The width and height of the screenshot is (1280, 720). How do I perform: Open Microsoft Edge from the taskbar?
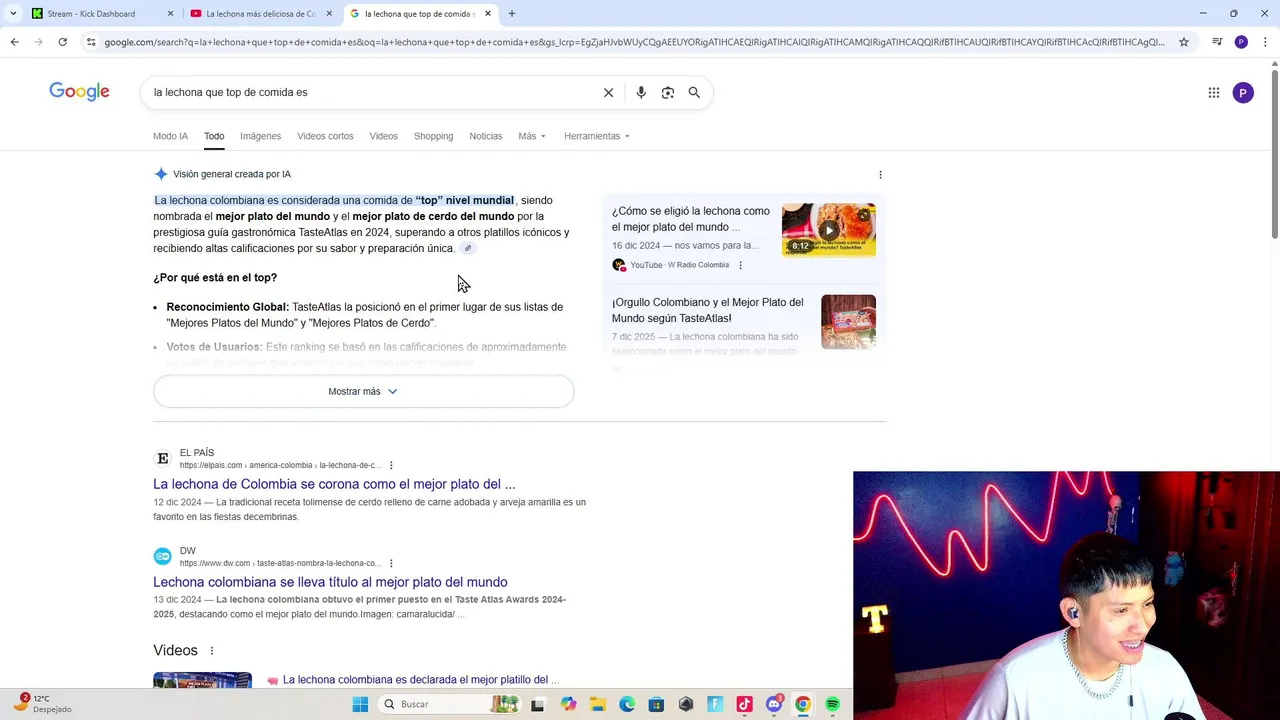(627, 704)
